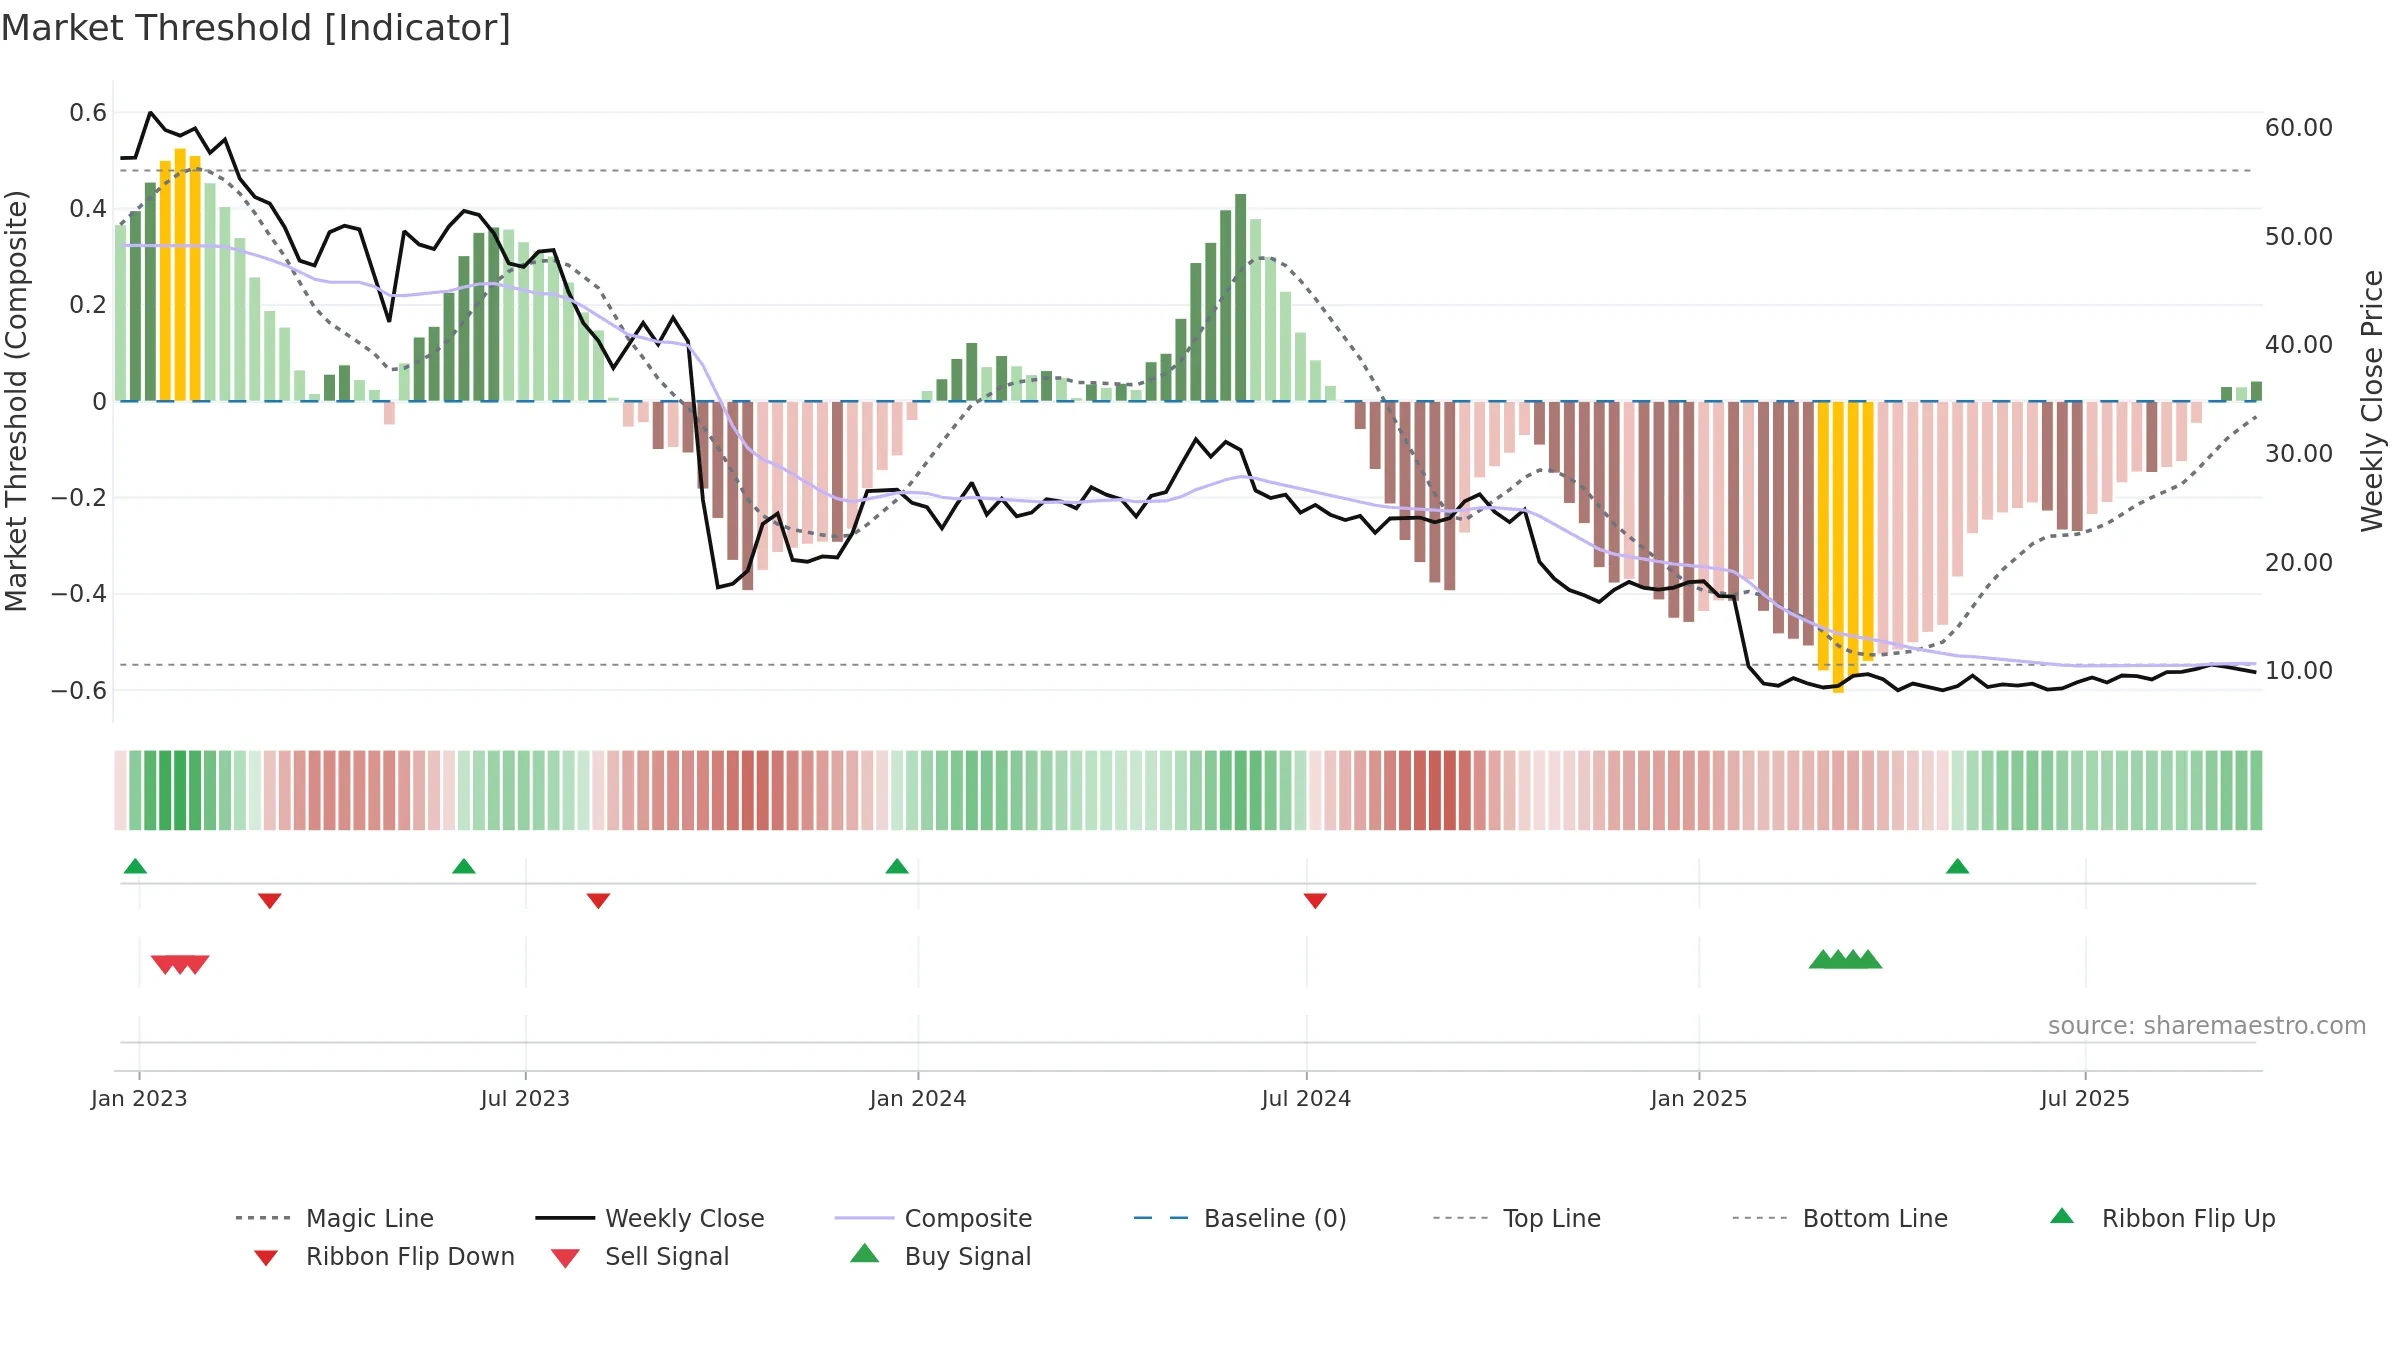Image resolution: width=2400 pixels, height=1350 pixels.
Task: Click the red flip-down triangle at Jul 2024
Action: pos(1315,901)
